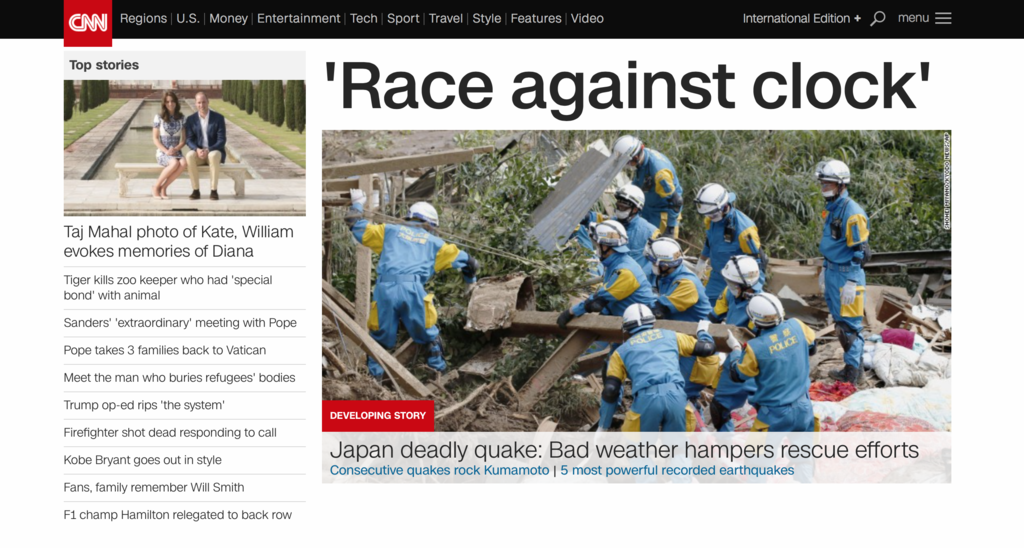Click the CNN logo
Screen dimensions: 1024x548
click(88, 23)
